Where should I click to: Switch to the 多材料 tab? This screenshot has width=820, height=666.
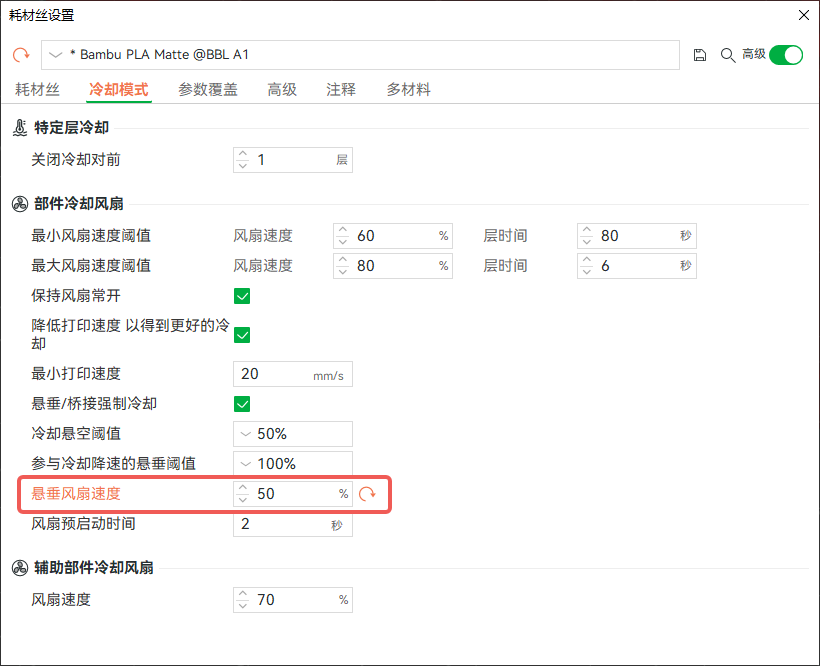point(408,89)
